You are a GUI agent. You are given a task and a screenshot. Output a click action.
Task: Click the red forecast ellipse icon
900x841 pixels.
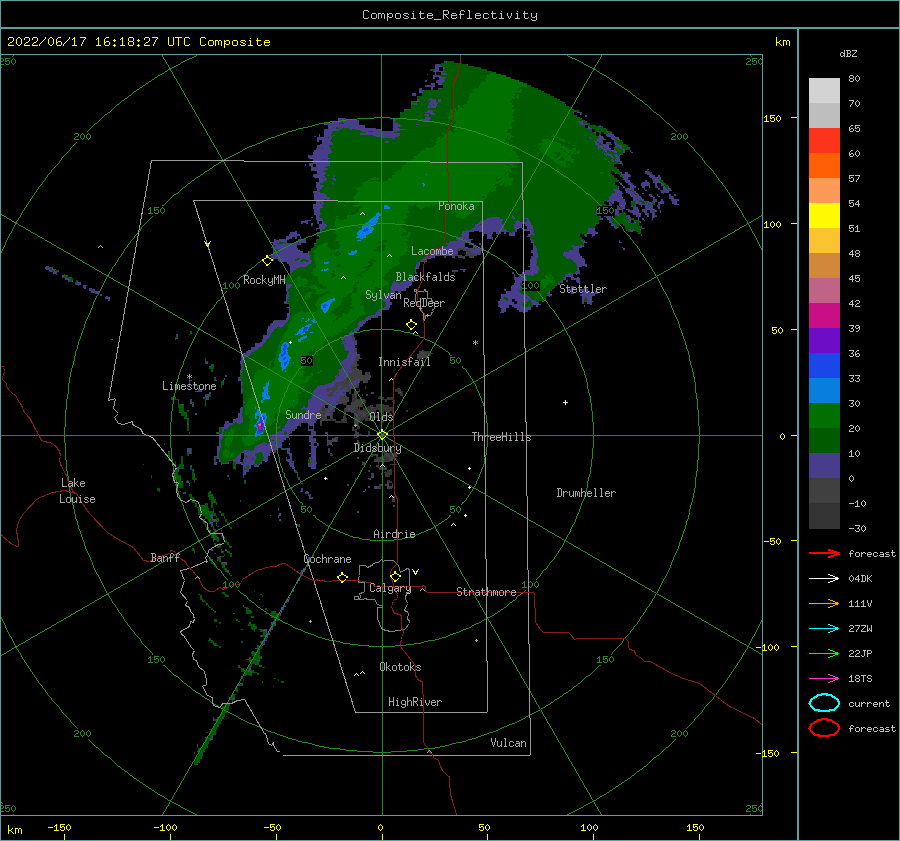[824, 728]
